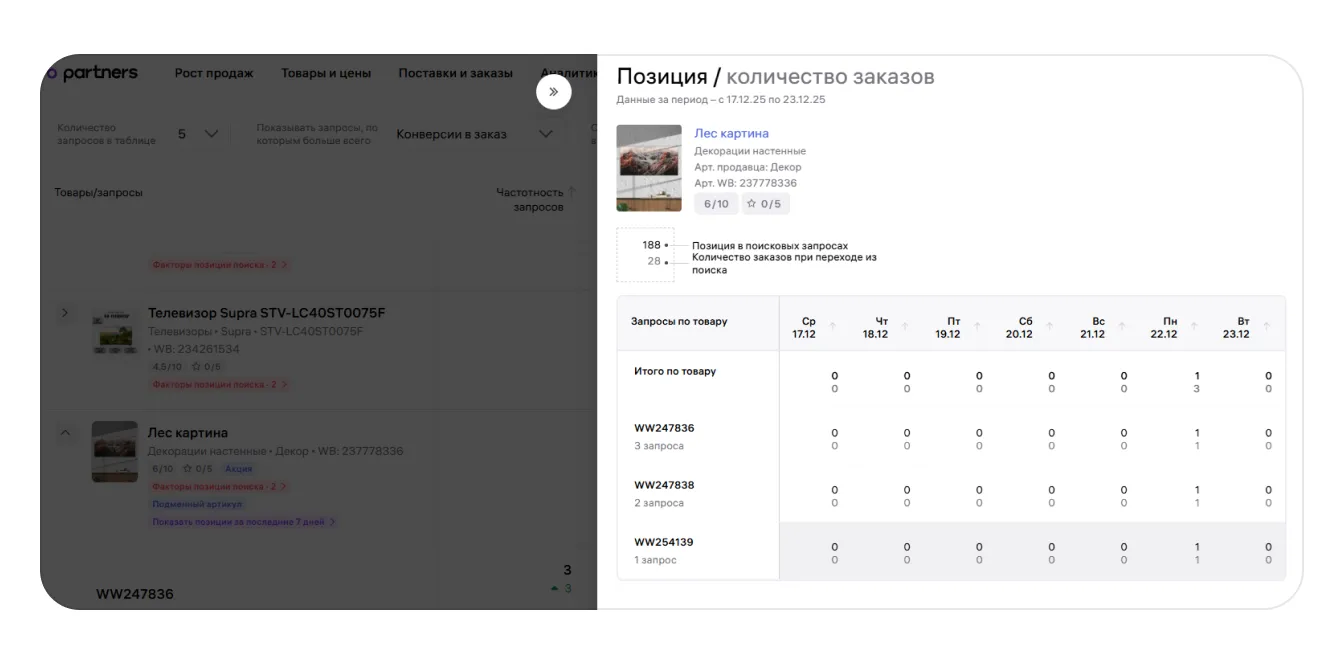Open the Поставки и заказы menu
This screenshot has width=1344, height=664.
point(455,73)
